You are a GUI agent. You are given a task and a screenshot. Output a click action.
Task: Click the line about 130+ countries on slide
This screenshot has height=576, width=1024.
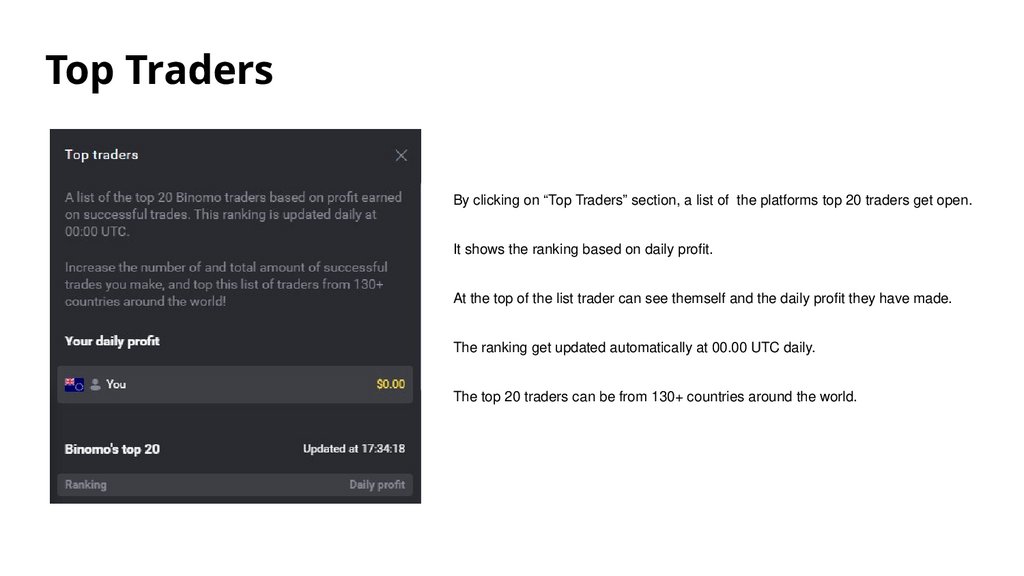655,397
